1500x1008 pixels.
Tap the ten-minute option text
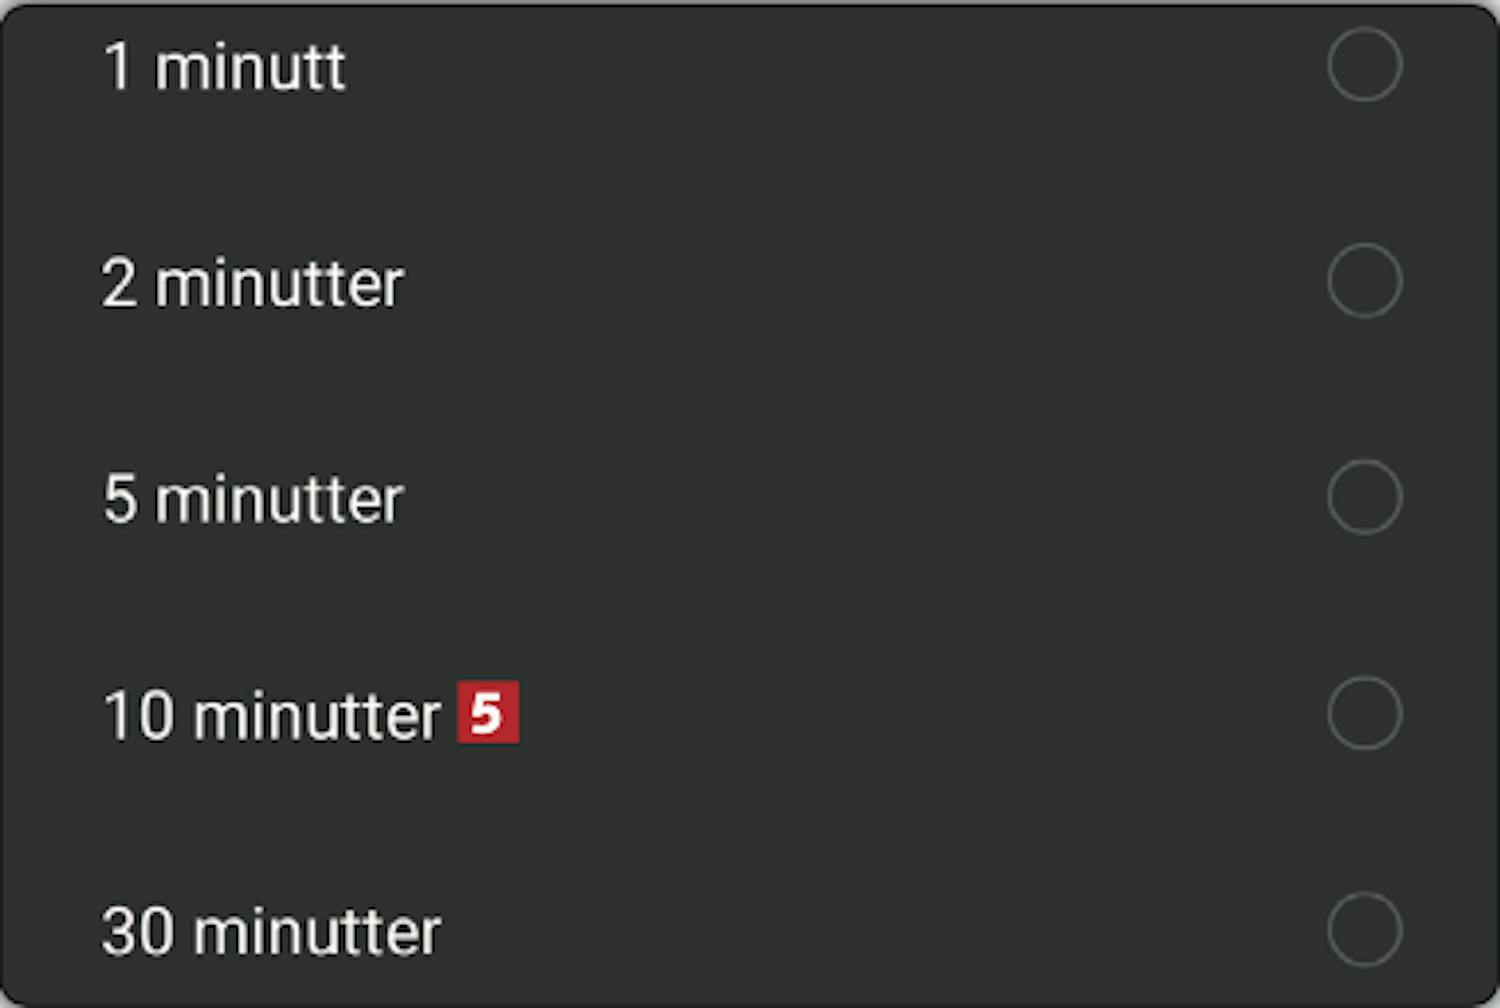pos(272,716)
